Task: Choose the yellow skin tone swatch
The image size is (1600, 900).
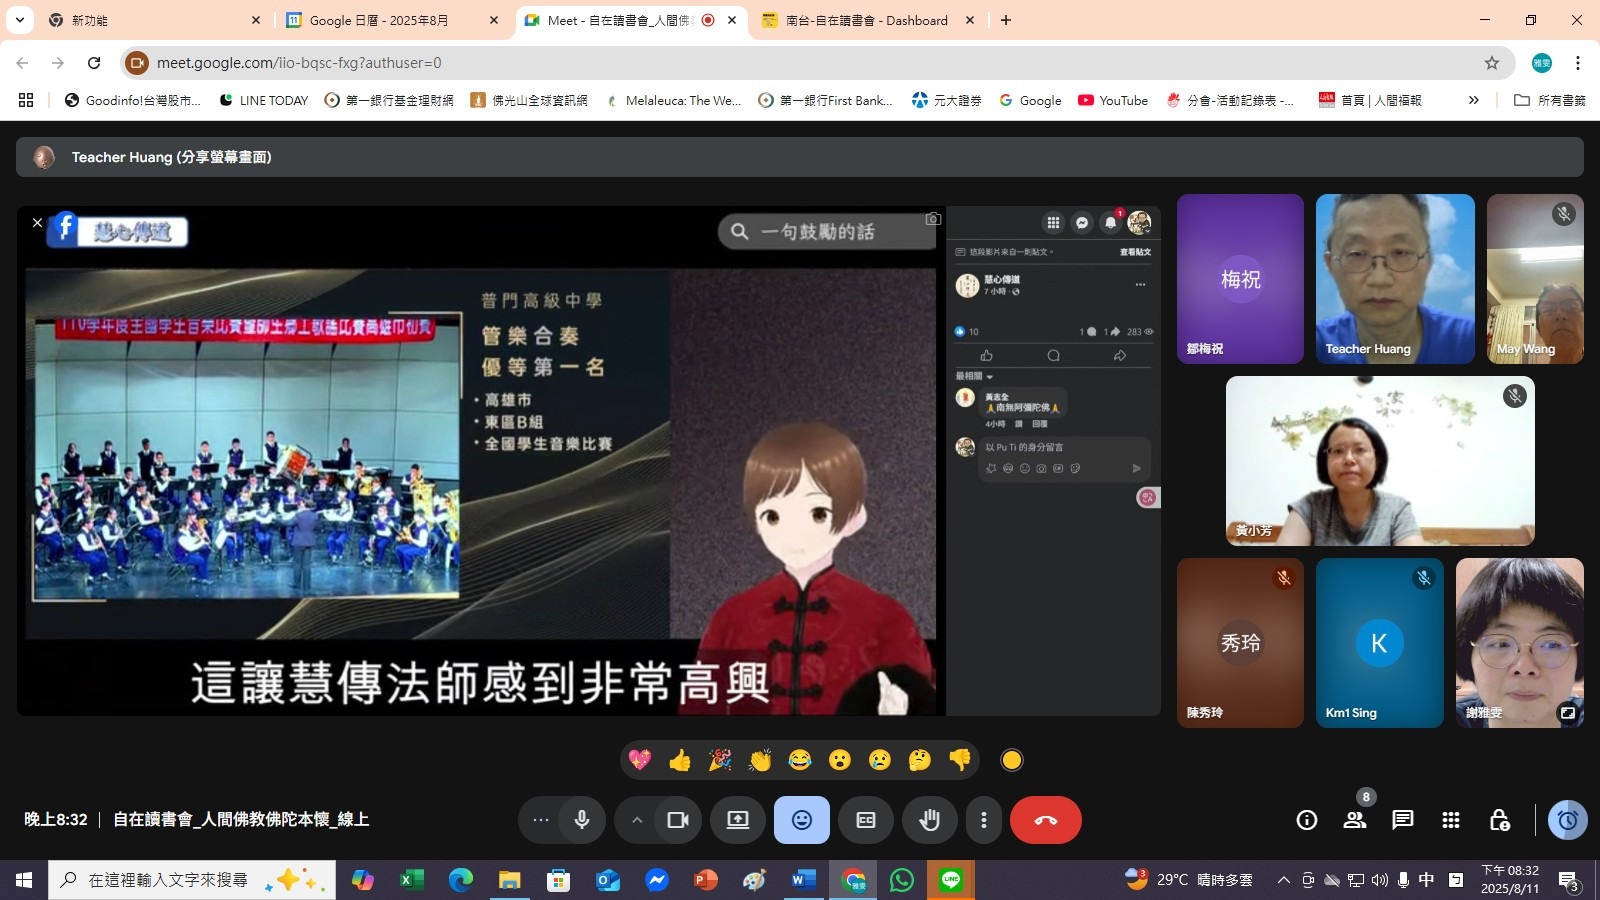Action: (x=1012, y=760)
